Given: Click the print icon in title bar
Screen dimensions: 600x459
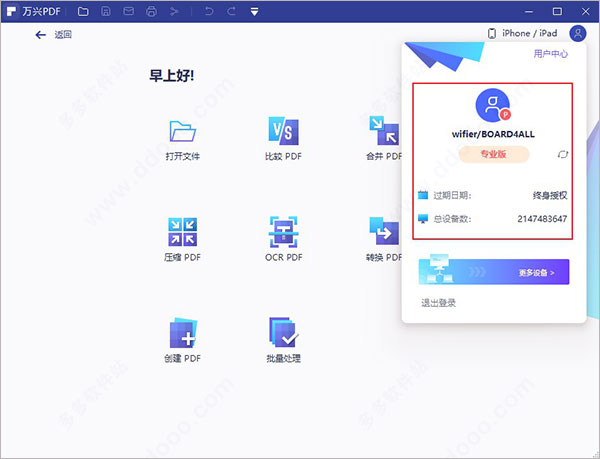Looking at the screenshot, I should click(x=152, y=11).
